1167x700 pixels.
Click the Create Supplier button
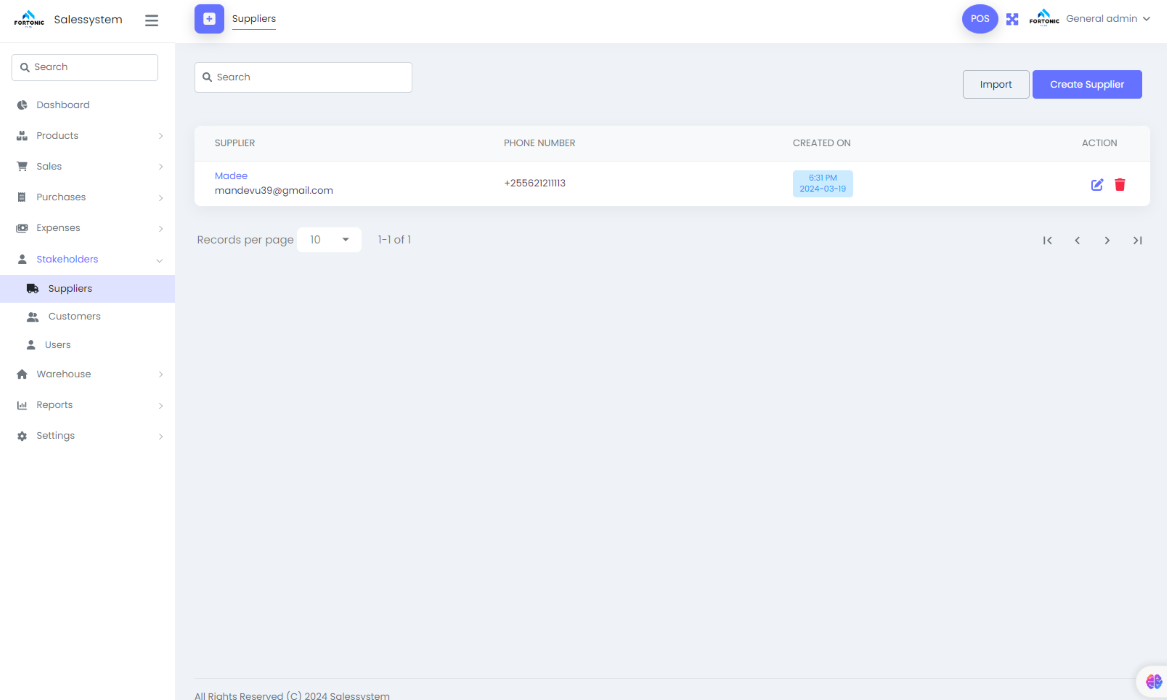(1086, 85)
